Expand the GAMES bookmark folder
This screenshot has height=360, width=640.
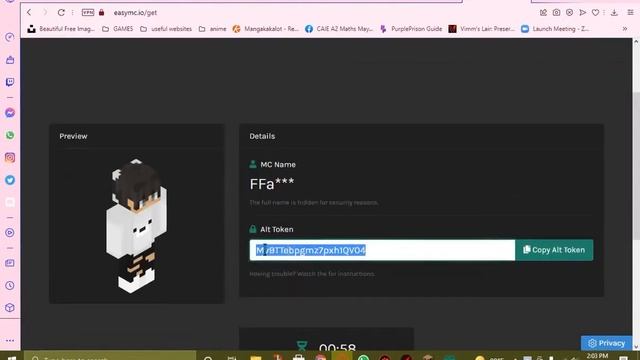coord(118,29)
